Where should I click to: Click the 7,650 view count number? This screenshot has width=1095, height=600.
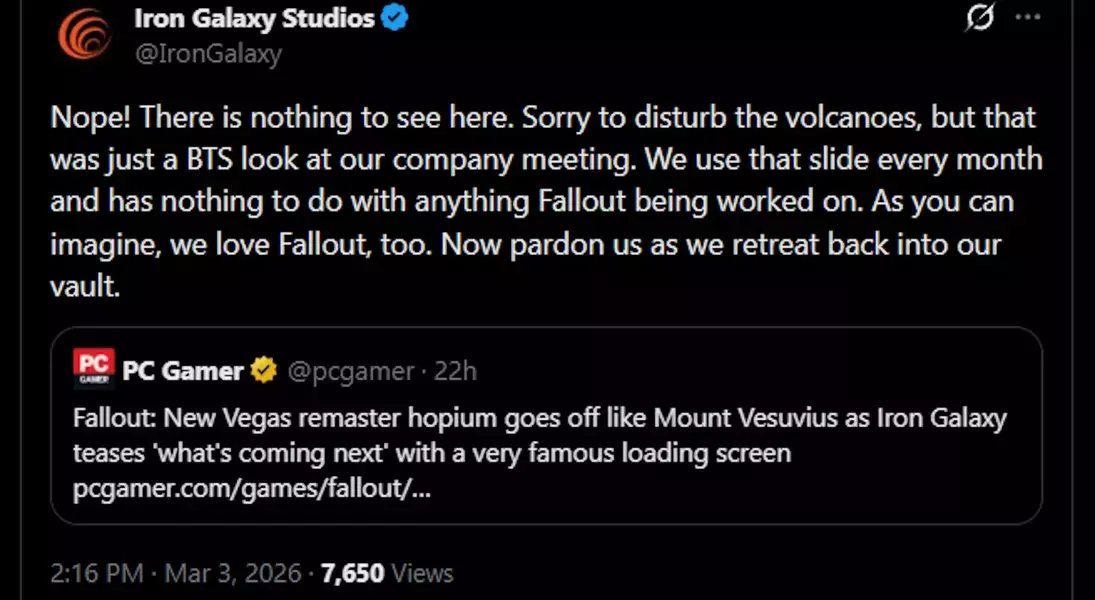pyautogui.click(x=352, y=573)
